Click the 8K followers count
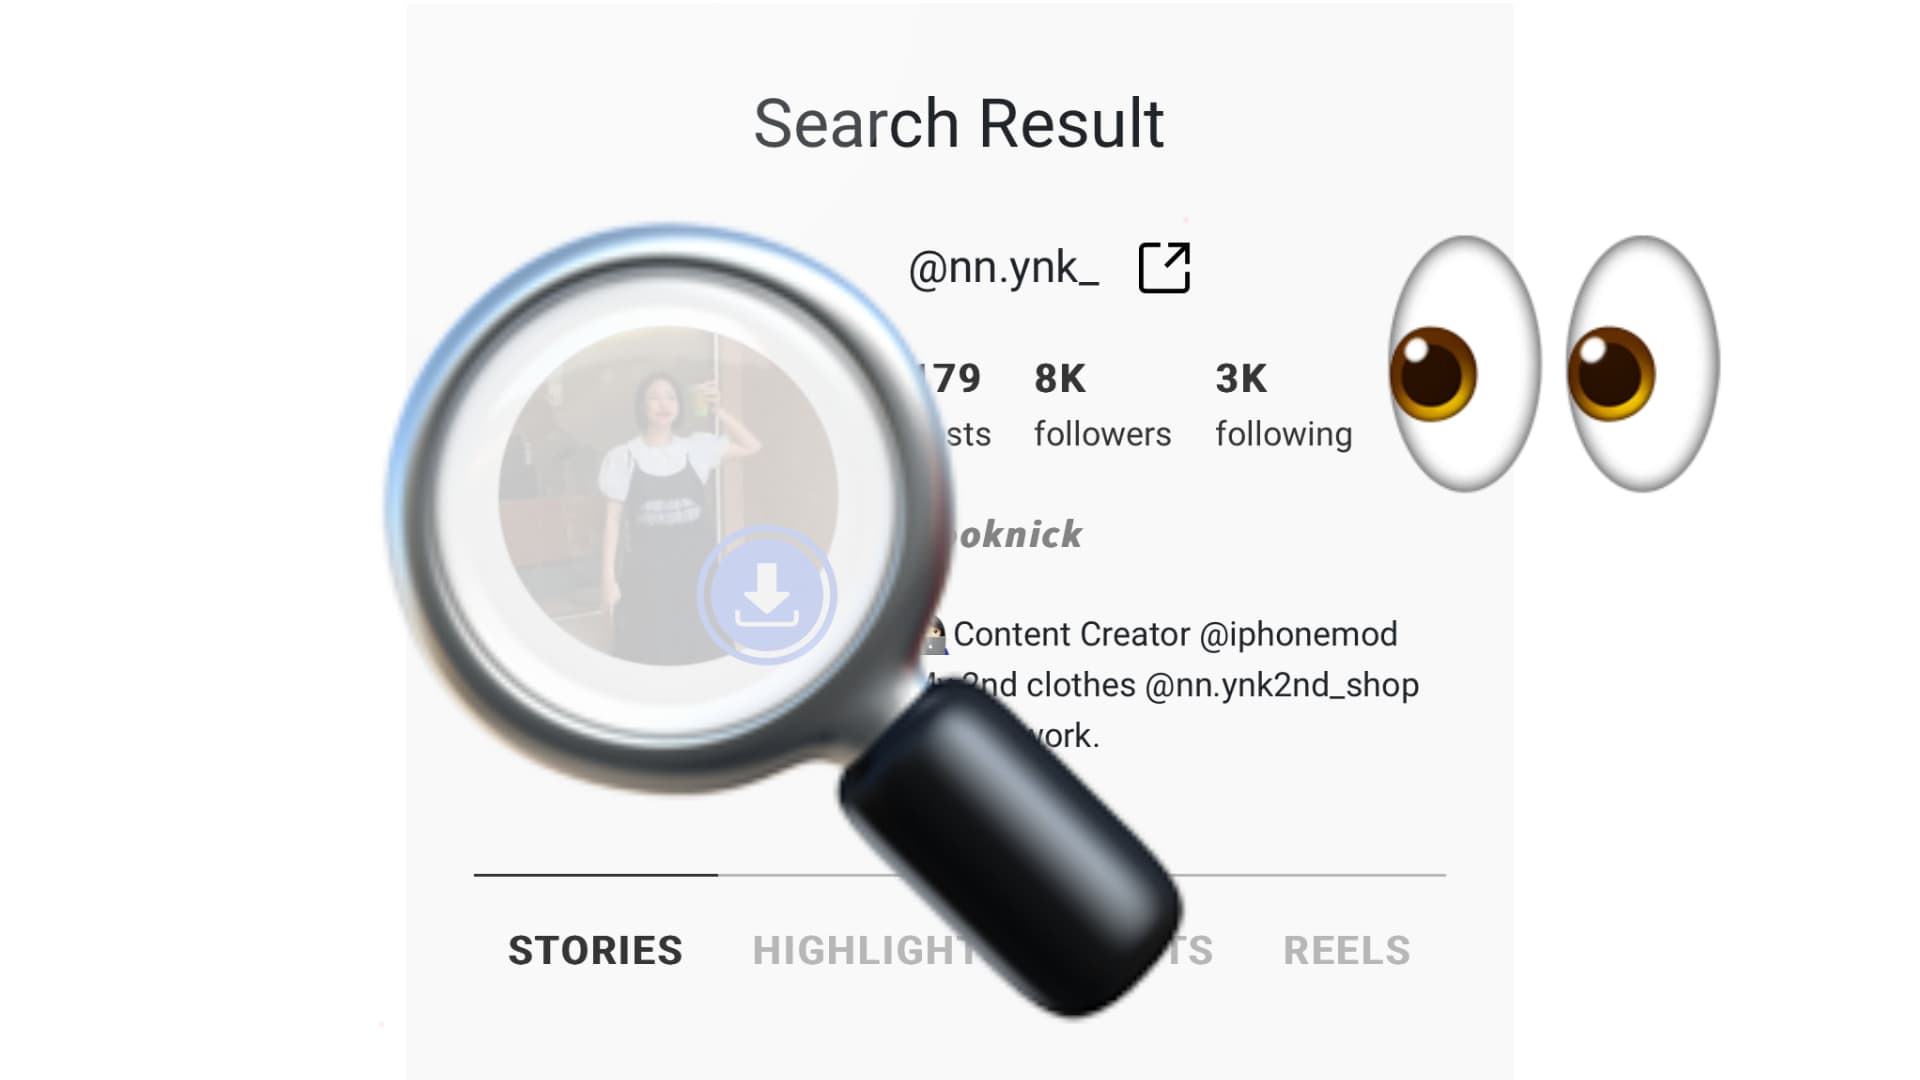 pyautogui.click(x=1060, y=379)
